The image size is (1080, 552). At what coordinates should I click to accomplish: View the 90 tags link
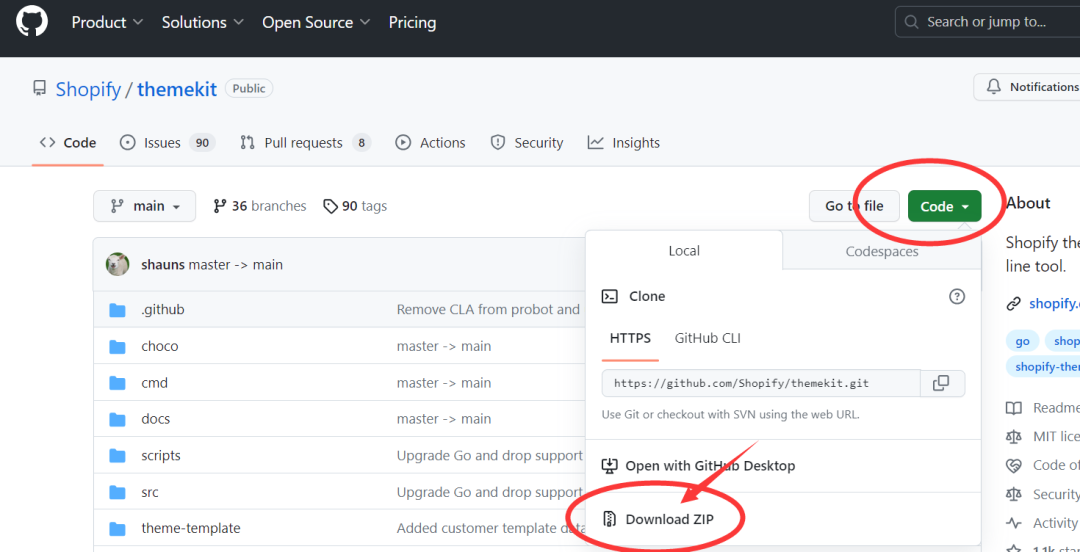(x=355, y=206)
